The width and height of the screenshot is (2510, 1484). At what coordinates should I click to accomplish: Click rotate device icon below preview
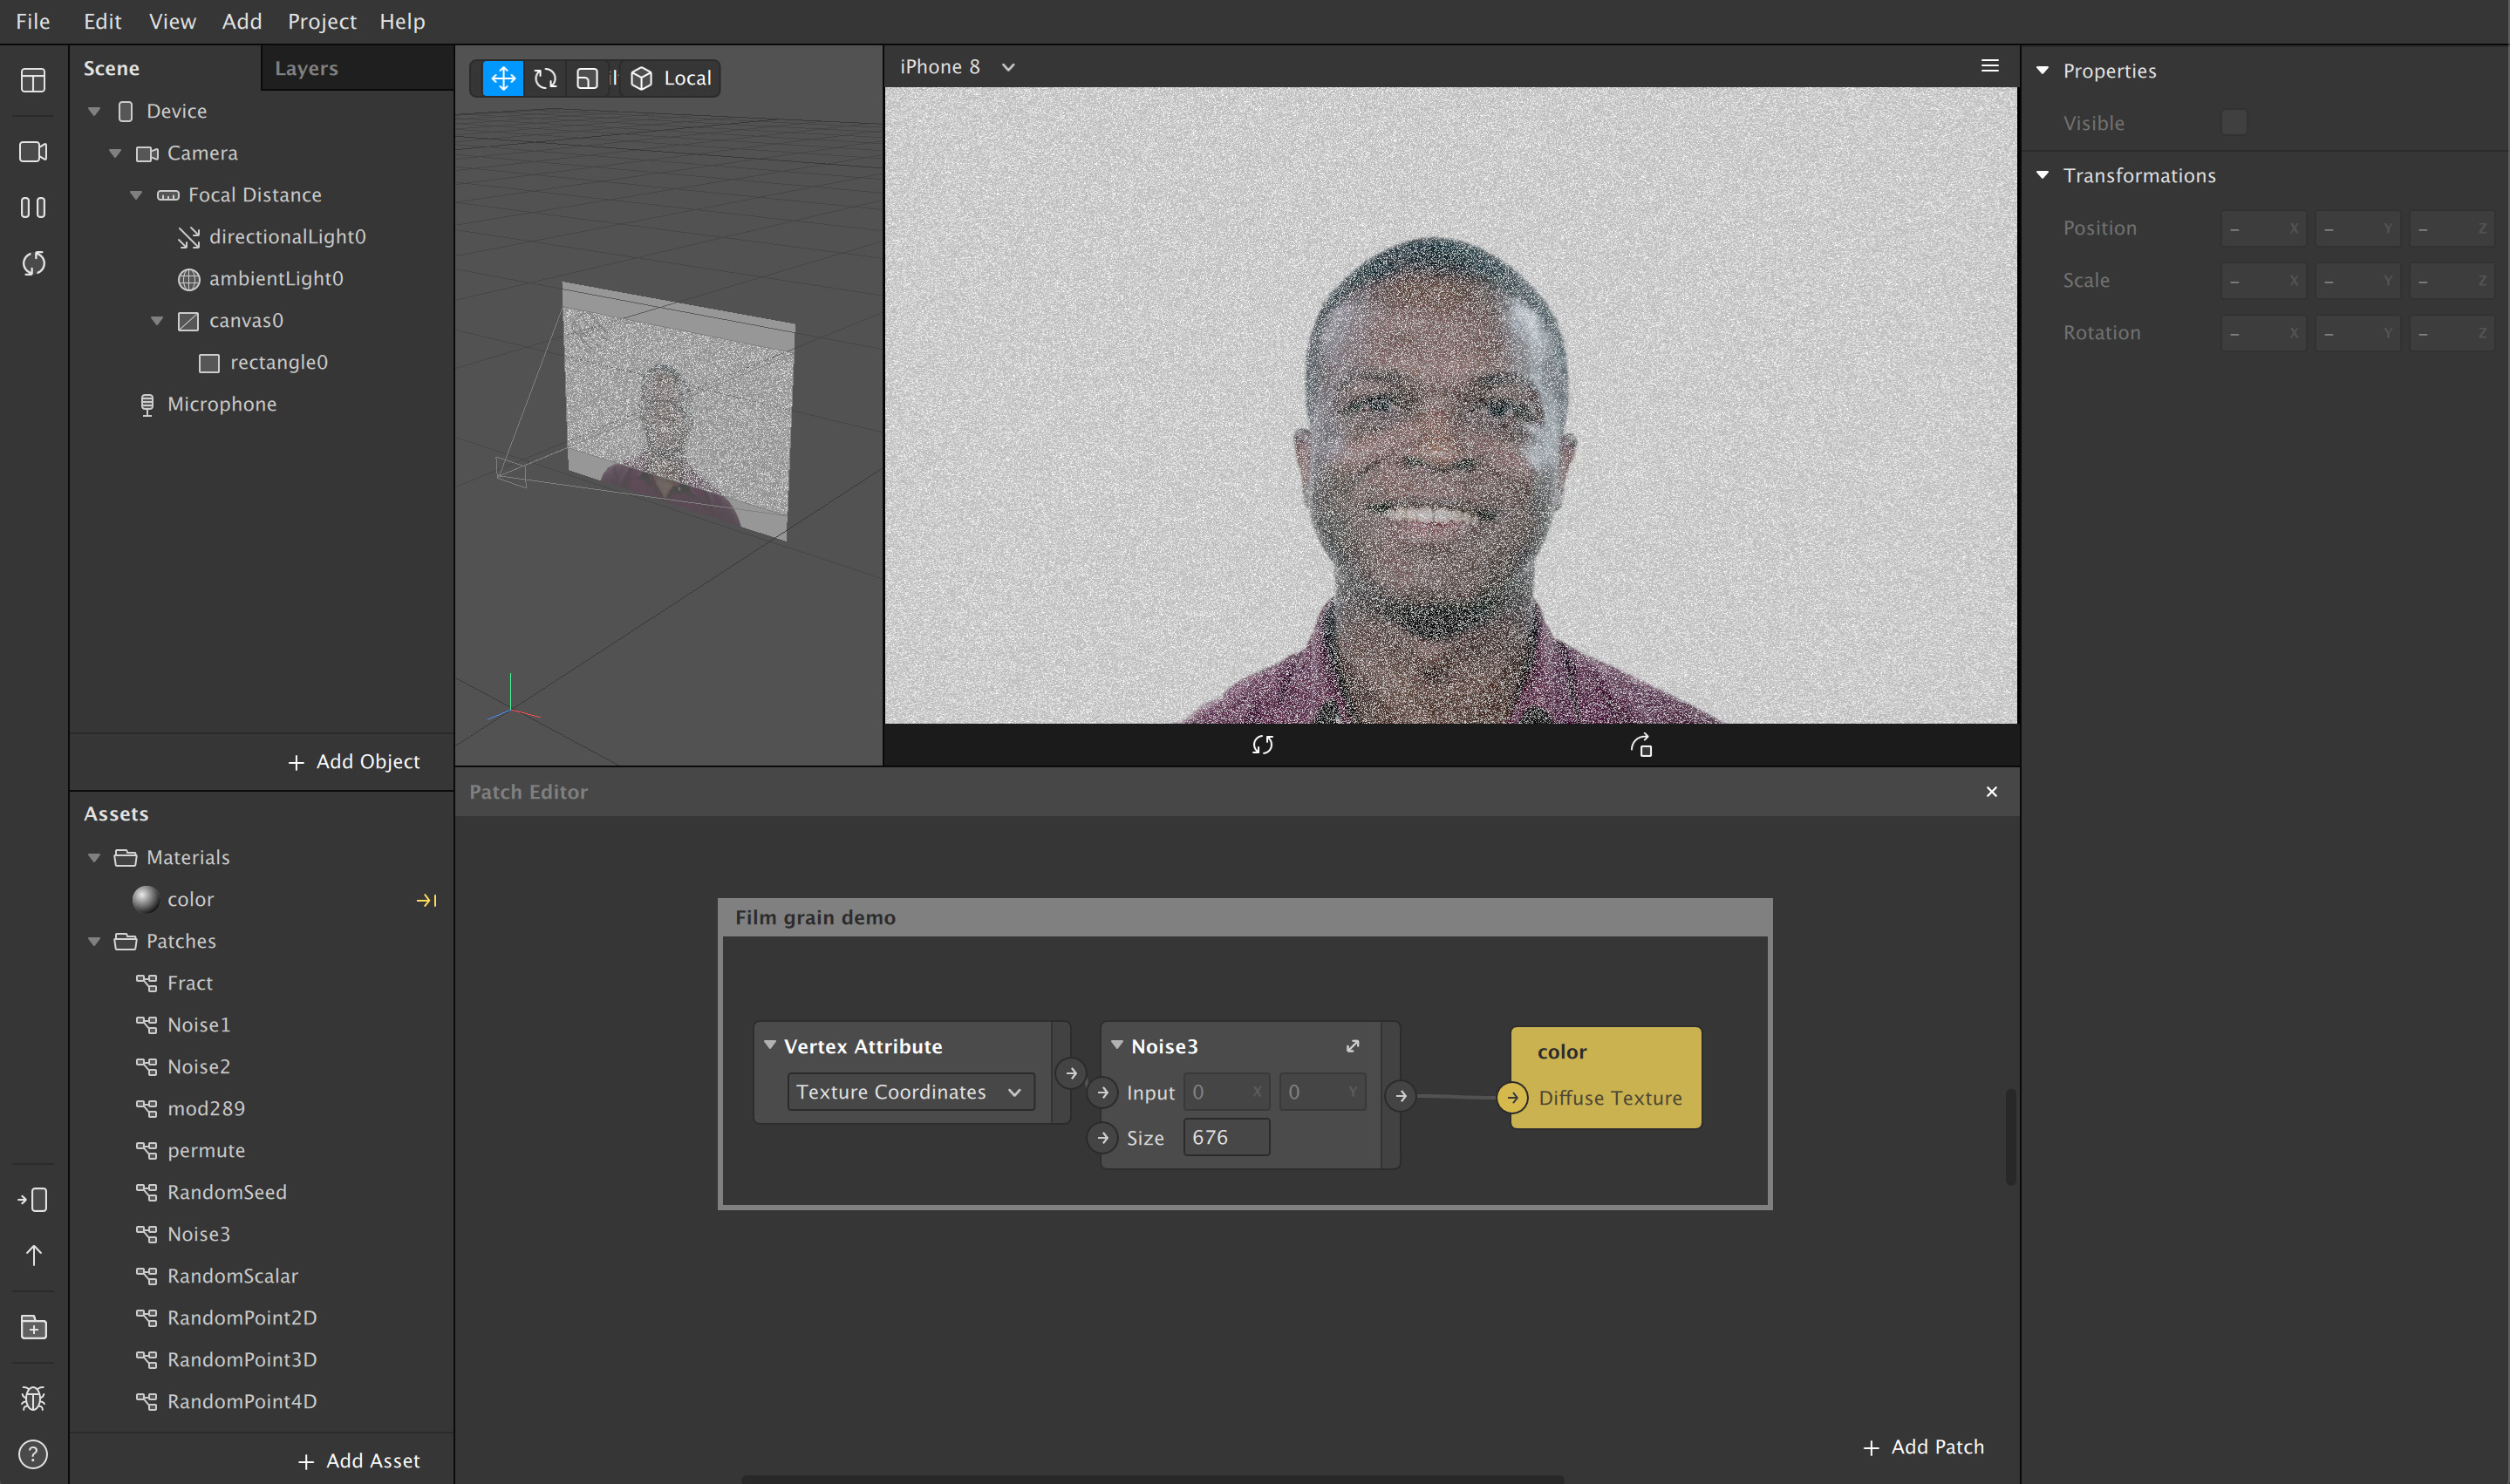pos(1640,745)
